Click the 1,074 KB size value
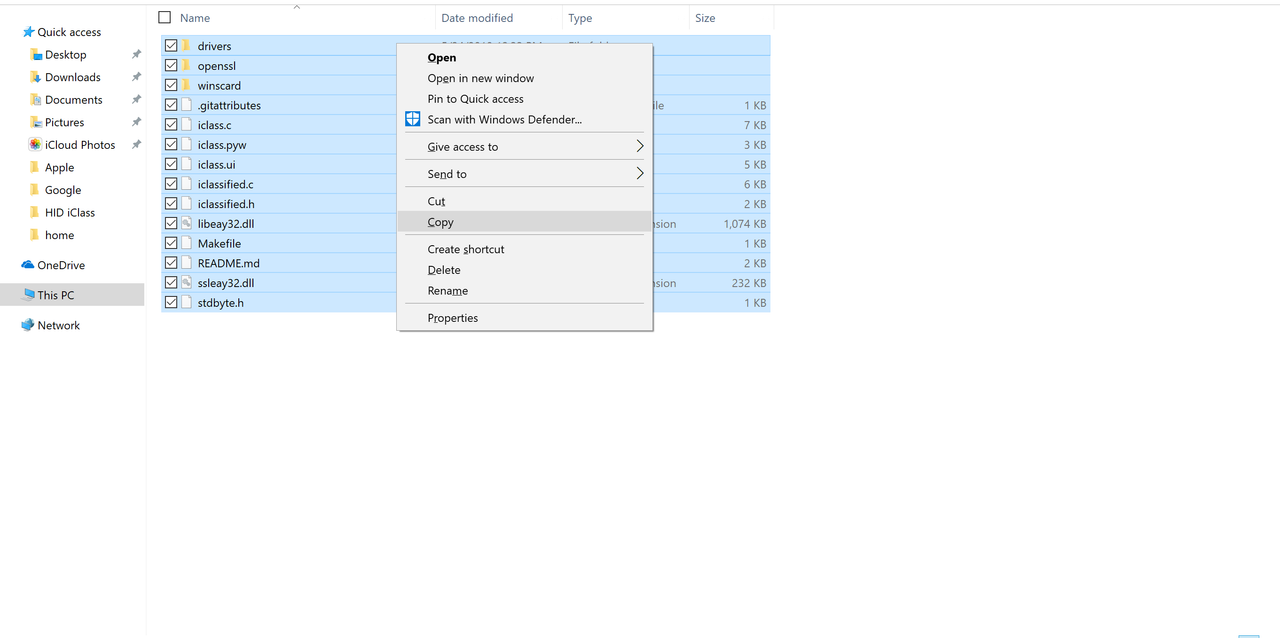 tap(745, 224)
